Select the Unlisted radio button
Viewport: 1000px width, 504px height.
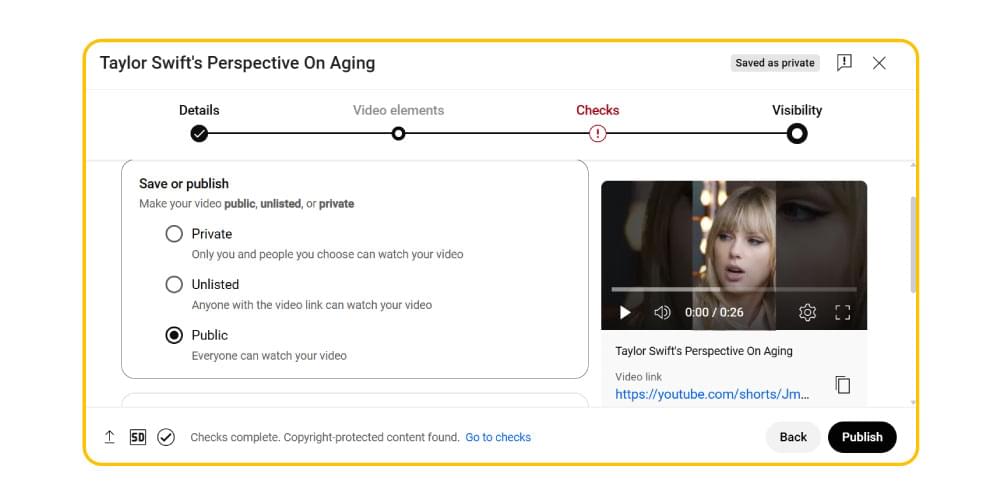174,284
